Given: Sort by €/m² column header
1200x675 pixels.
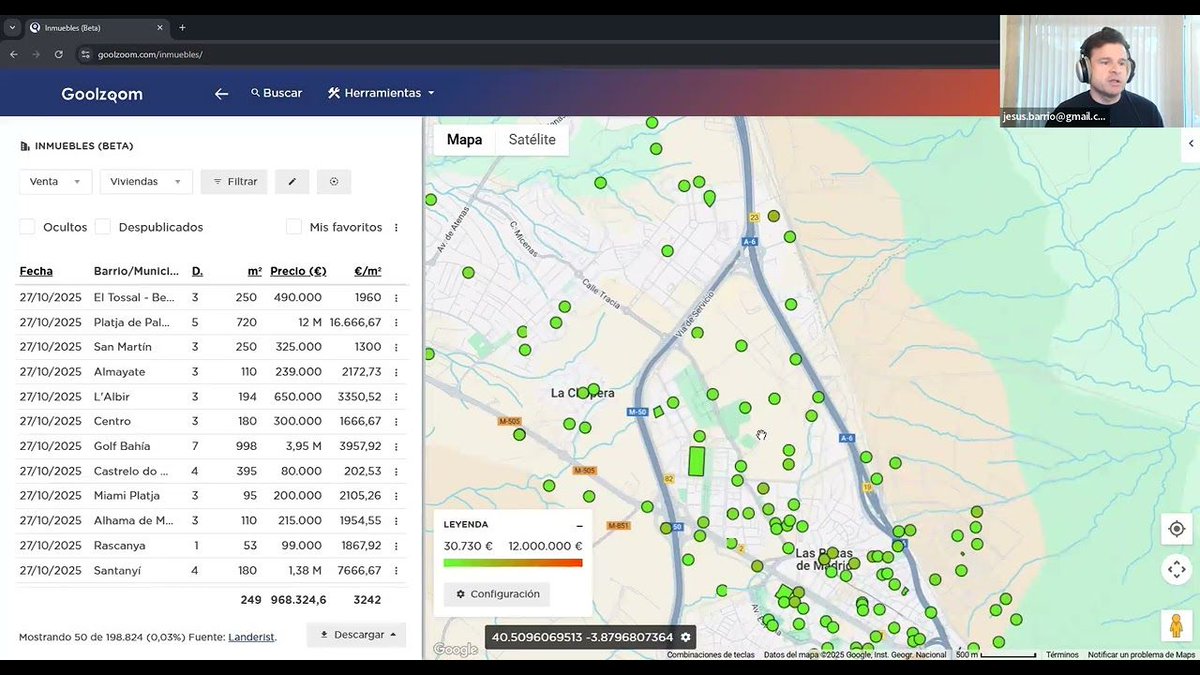Looking at the screenshot, I should point(368,271).
